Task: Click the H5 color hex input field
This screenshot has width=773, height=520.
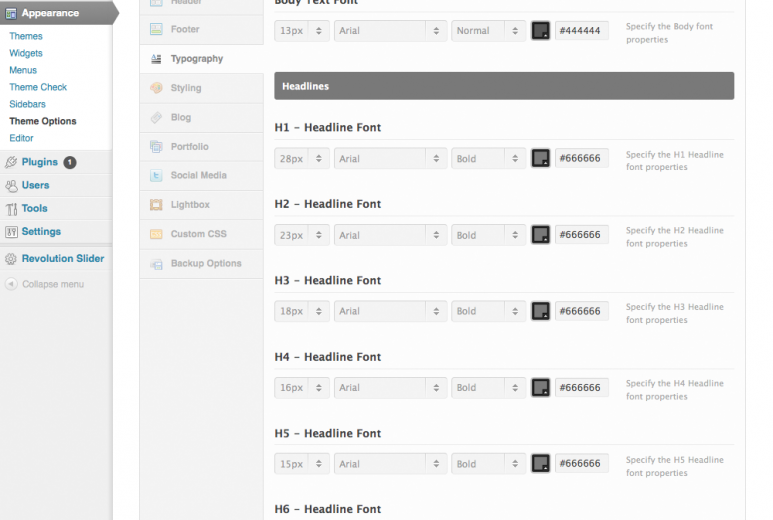Action: (x=581, y=464)
